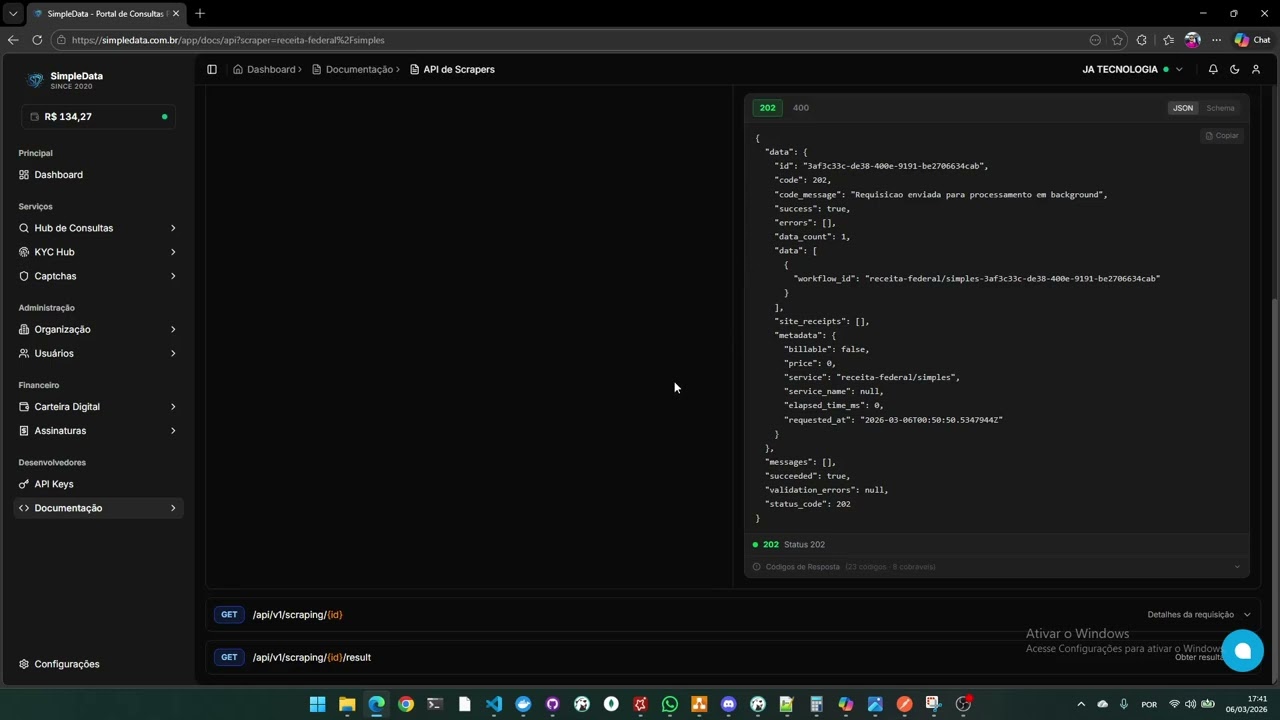Reload the page with the refresh button
Viewport: 1280px width, 720px height.
[x=37, y=40]
